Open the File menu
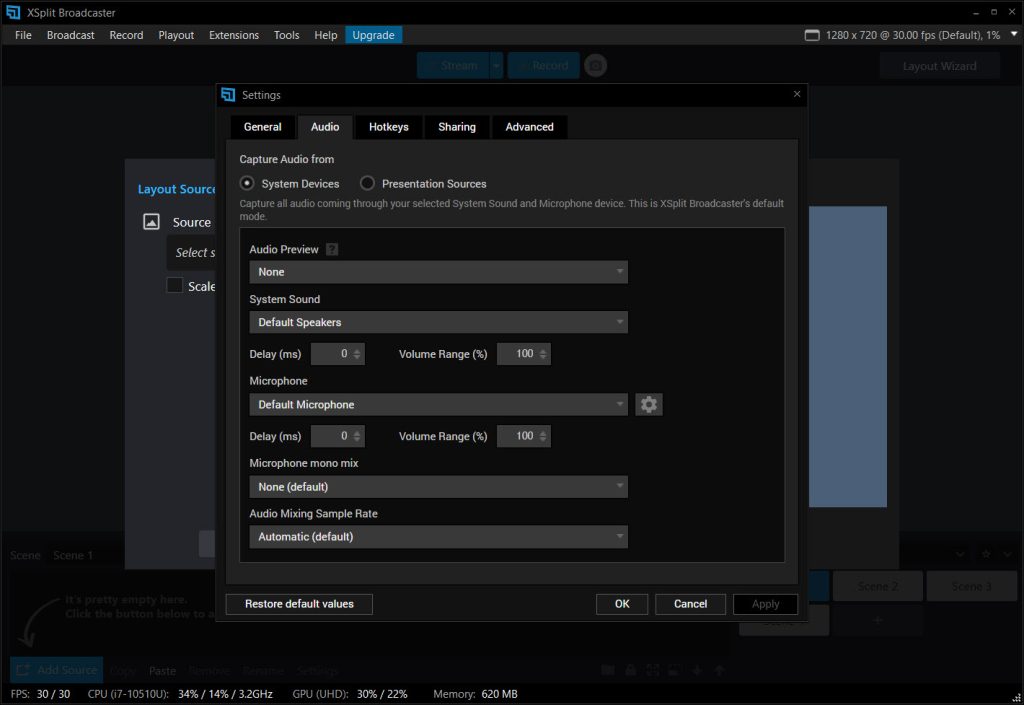The image size is (1024, 705). click(x=23, y=35)
